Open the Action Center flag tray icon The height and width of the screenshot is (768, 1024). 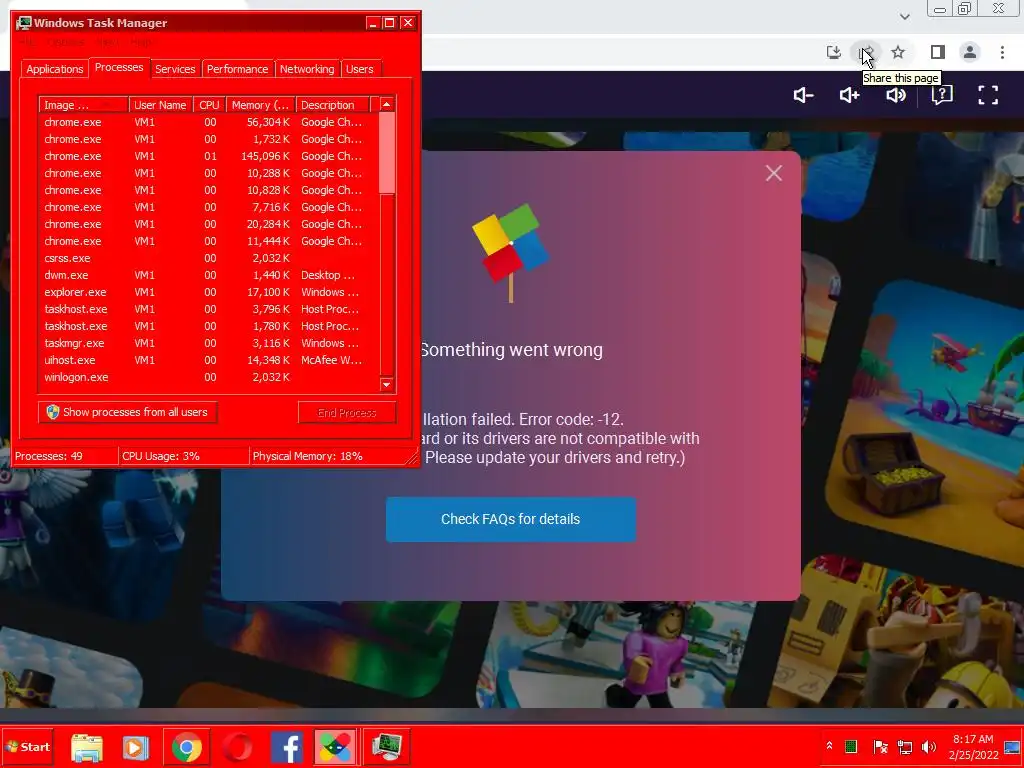880,746
